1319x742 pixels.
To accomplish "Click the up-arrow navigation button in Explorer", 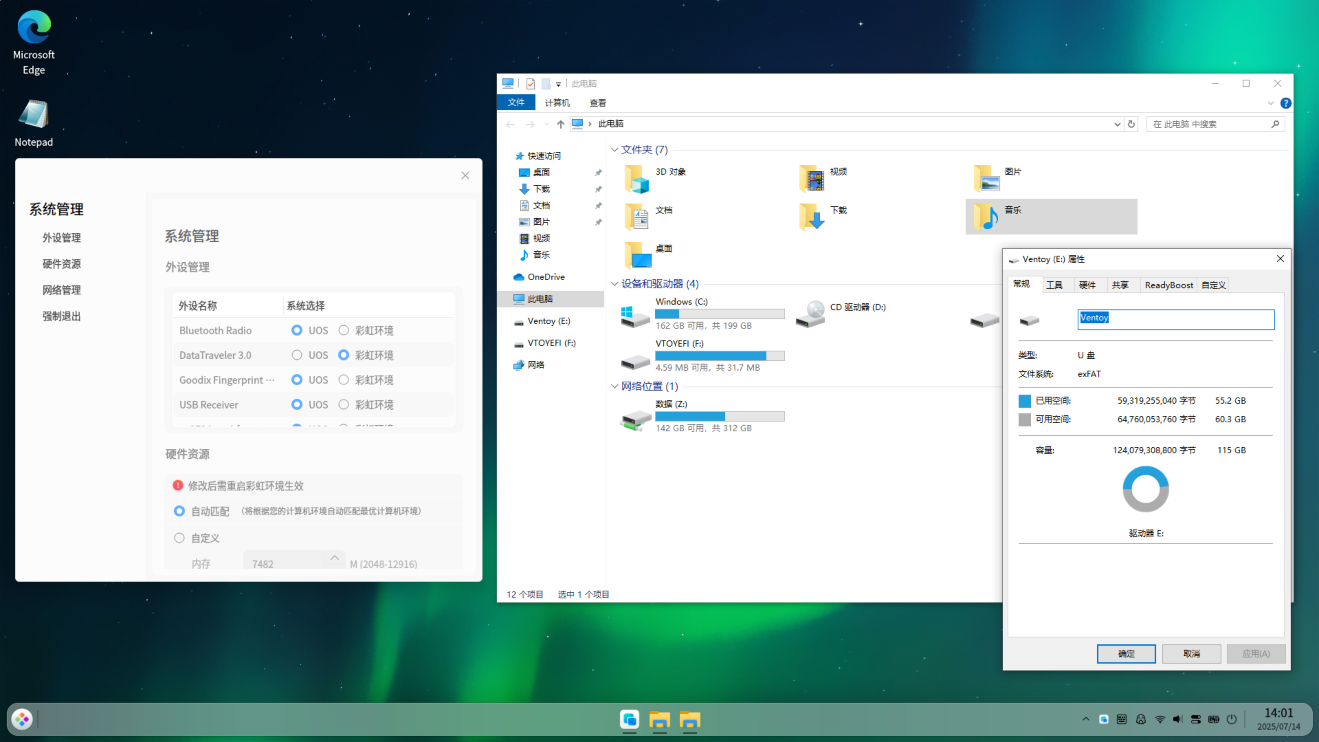I will 560,124.
